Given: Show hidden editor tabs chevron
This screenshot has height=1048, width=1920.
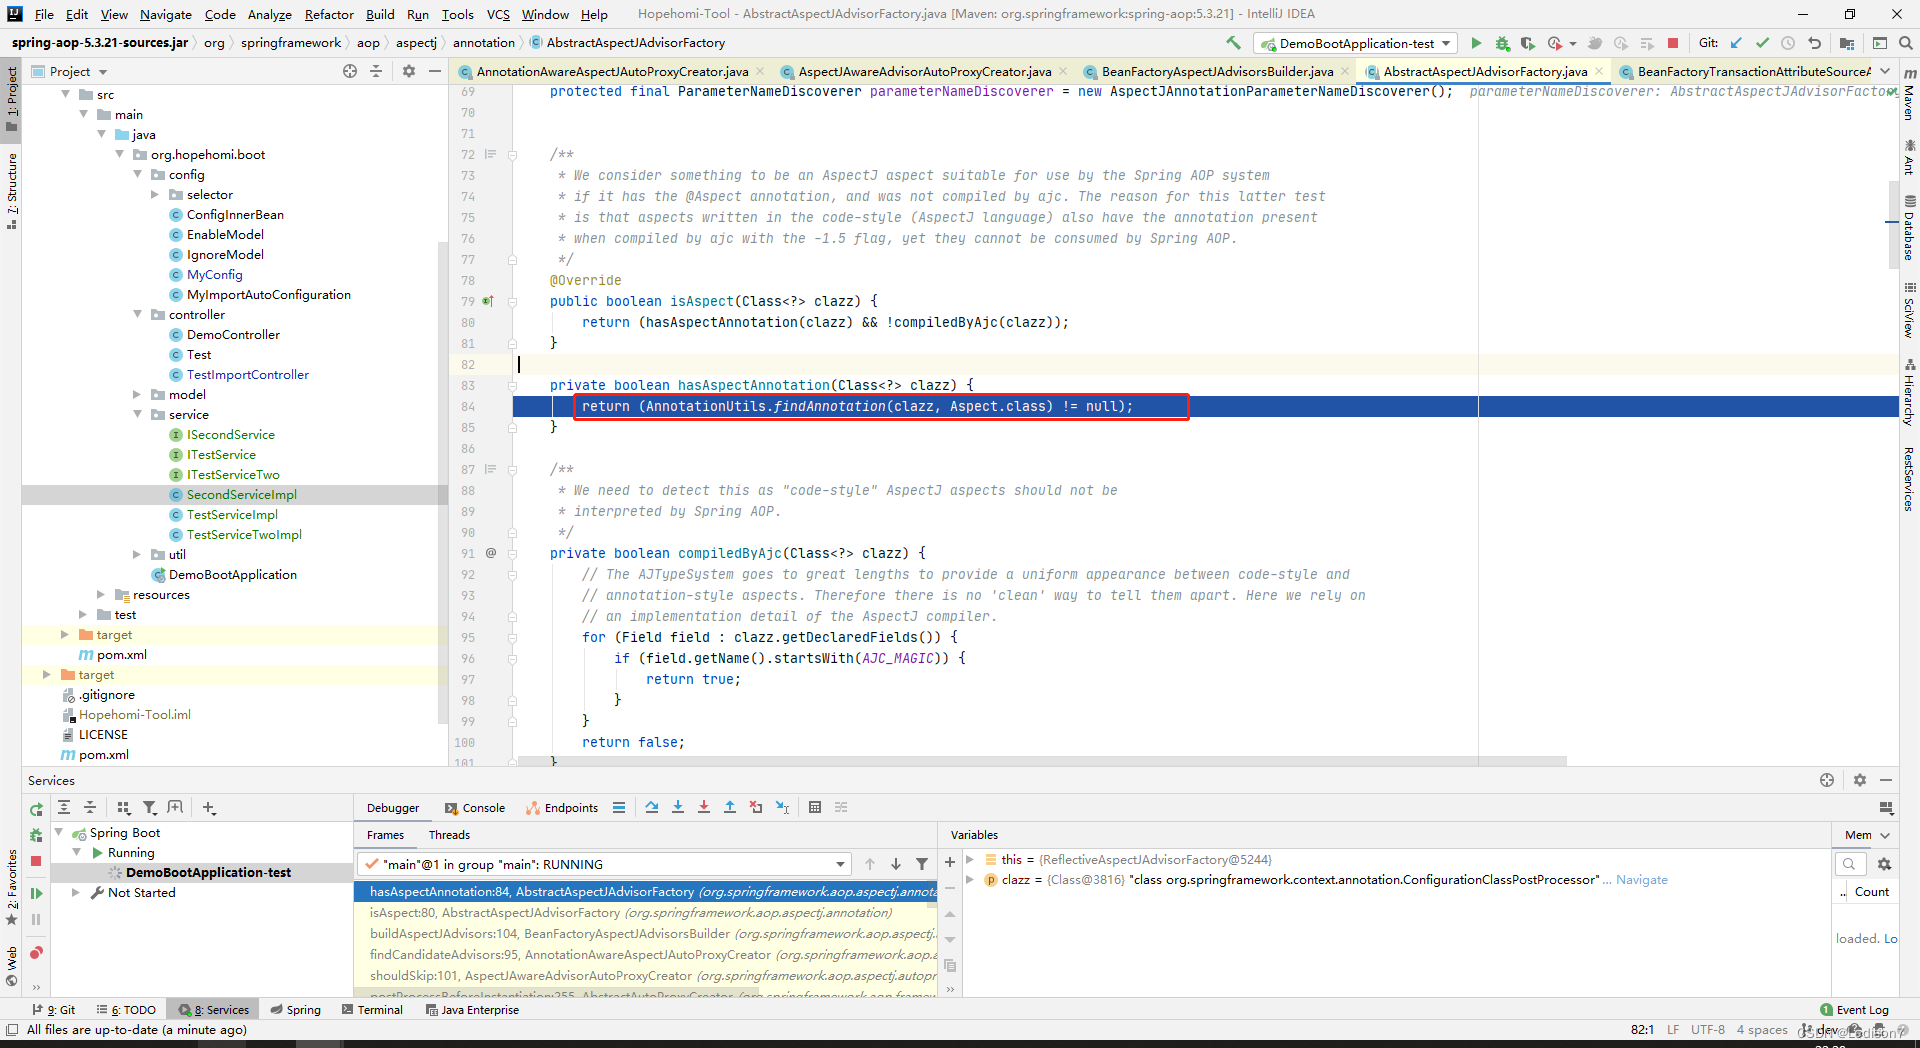Looking at the screenshot, I should 1885,71.
